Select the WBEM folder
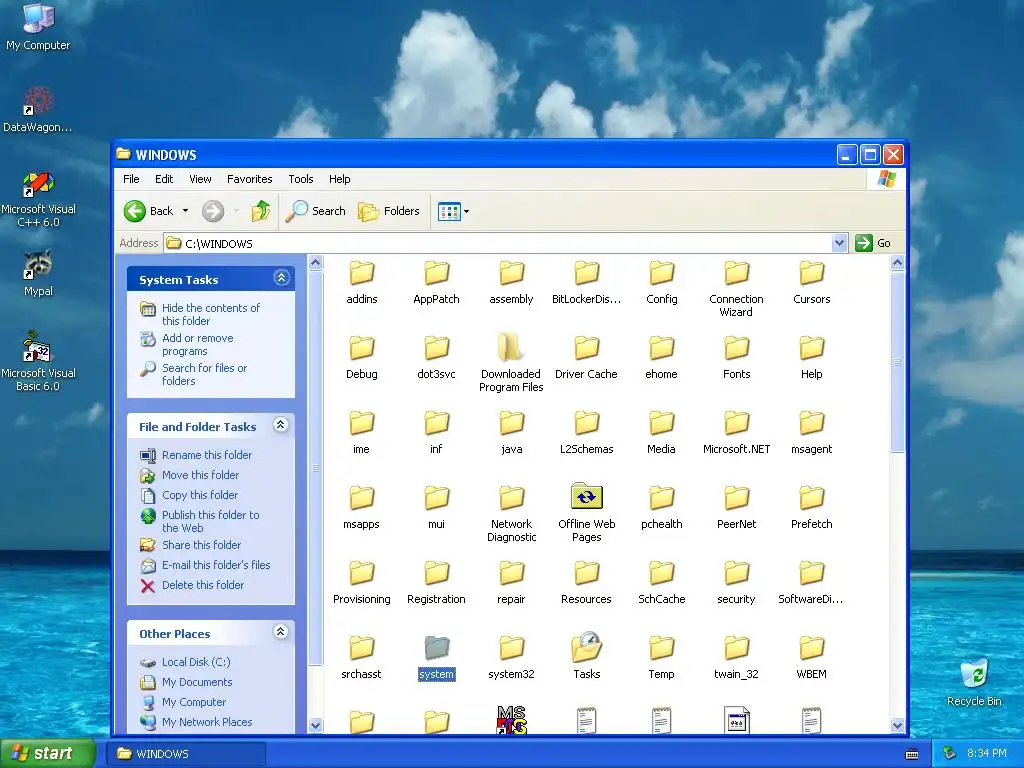Screen dimensions: 1024x768 coord(812,658)
